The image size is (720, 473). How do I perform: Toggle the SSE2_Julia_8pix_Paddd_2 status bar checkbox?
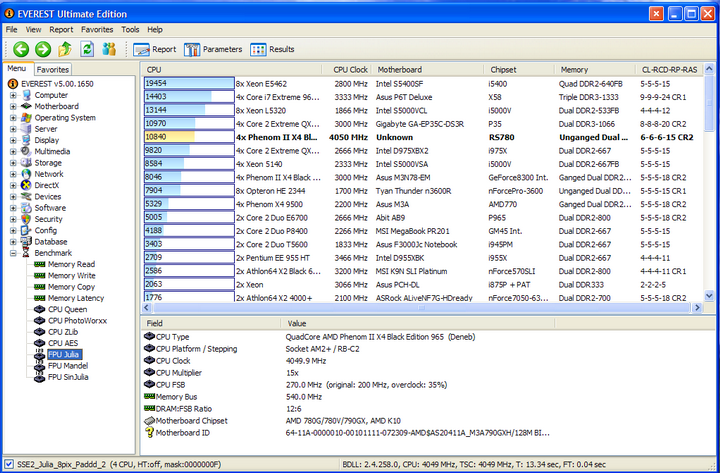8,464
